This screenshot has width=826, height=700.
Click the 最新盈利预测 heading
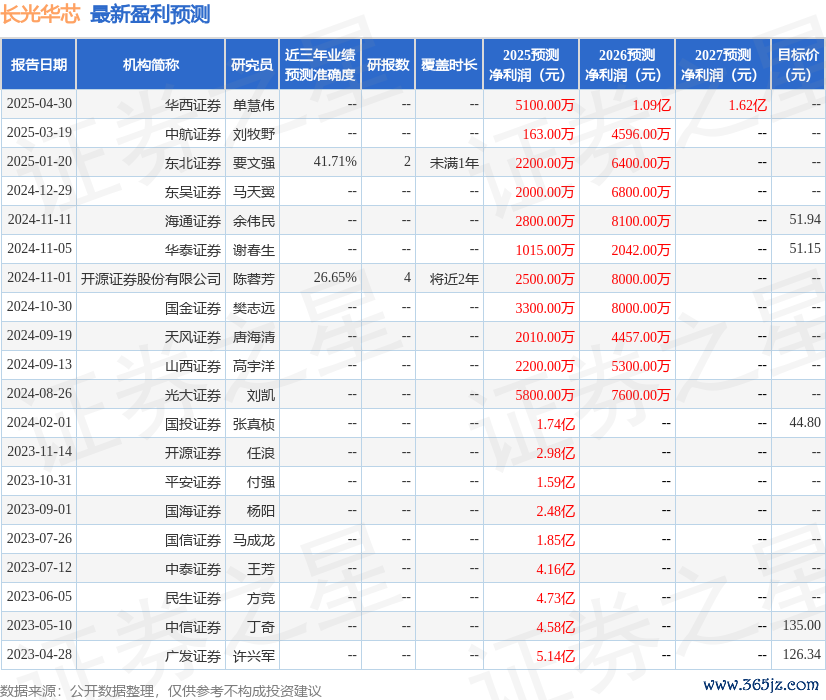pyautogui.click(x=150, y=14)
